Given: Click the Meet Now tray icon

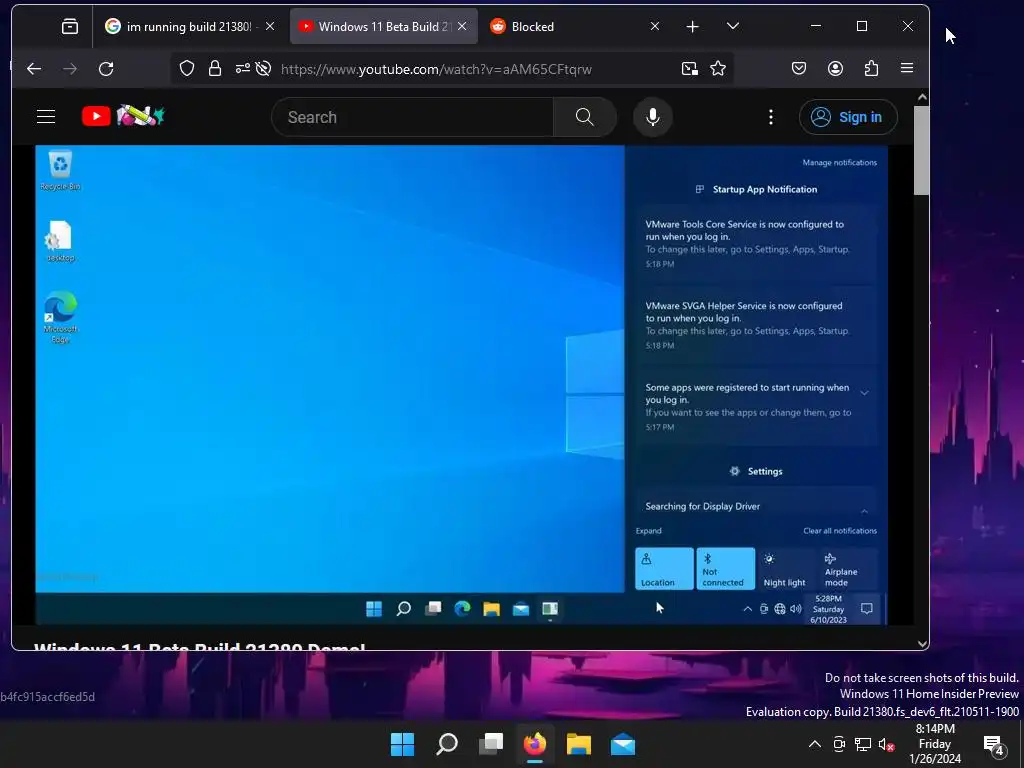Looking at the screenshot, I should (x=839, y=744).
